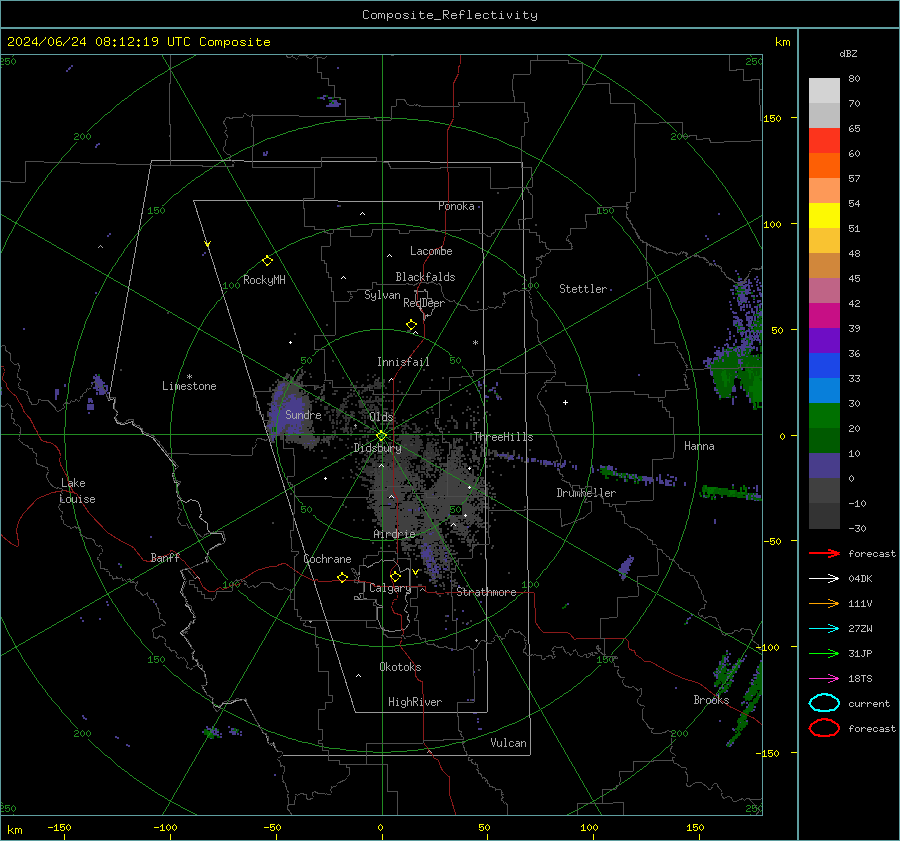Click the dBZ legend heading
The image size is (900, 841).
click(x=848, y=53)
